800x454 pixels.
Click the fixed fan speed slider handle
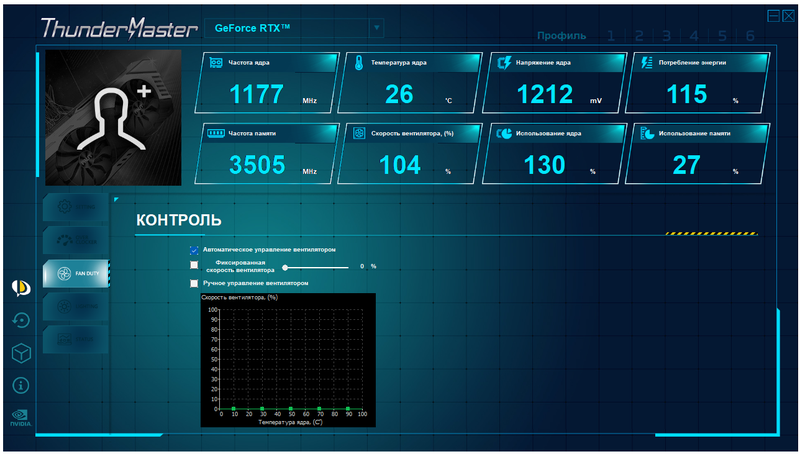click(x=285, y=267)
